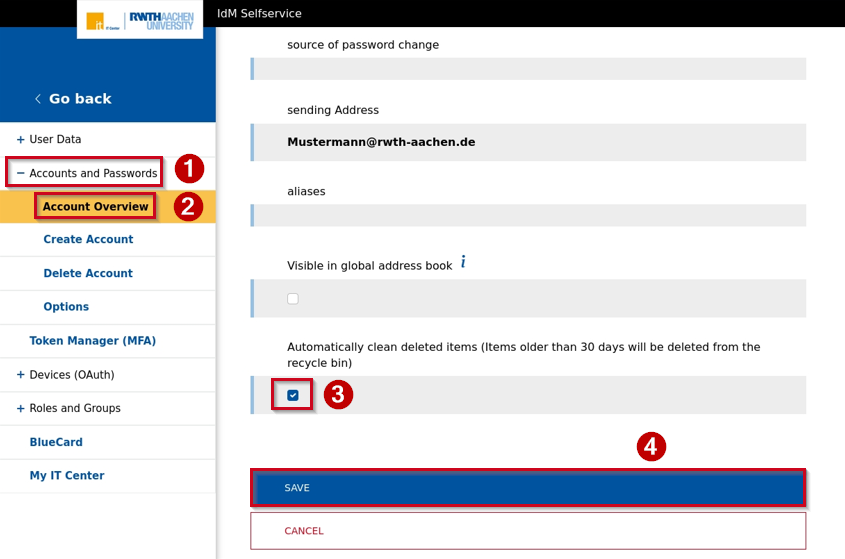This screenshot has width=845, height=559.
Task: Click the Go back chevron arrow
Action: pos(38,99)
